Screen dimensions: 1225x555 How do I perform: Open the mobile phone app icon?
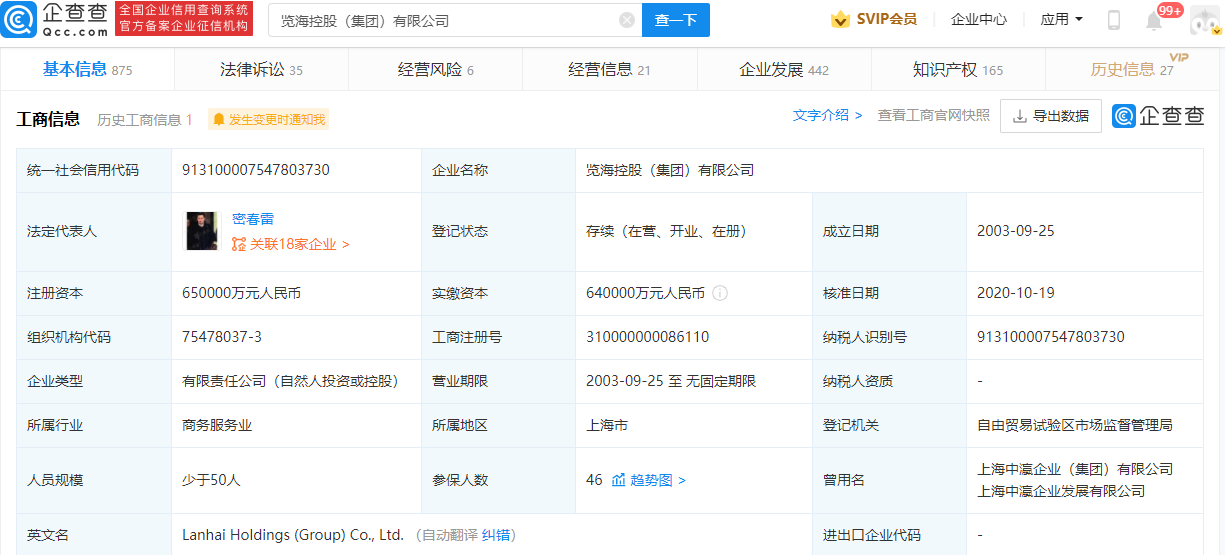[x=1113, y=20]
